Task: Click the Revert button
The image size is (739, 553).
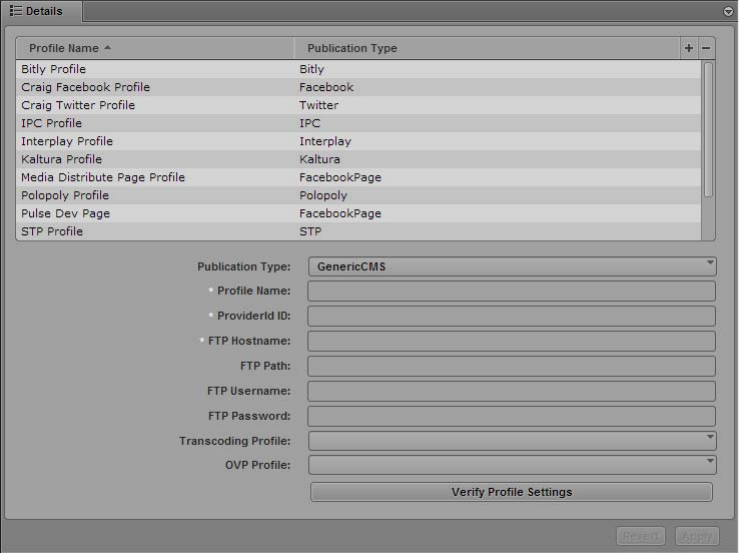Action: point(641,536)
